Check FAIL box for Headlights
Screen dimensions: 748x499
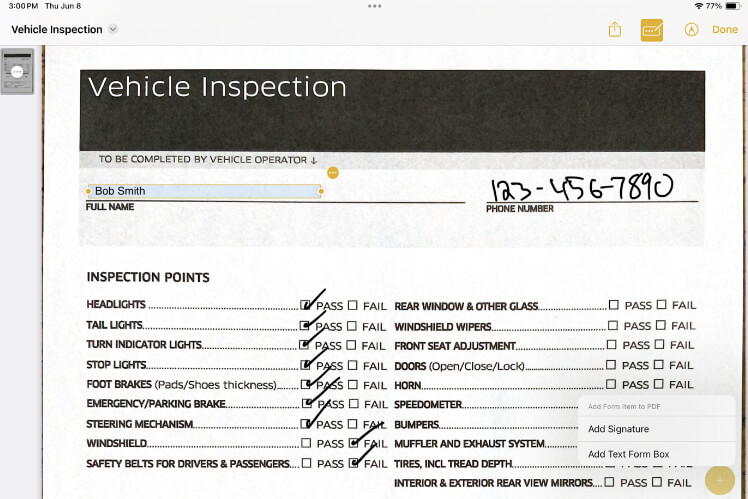click(352, 305)
